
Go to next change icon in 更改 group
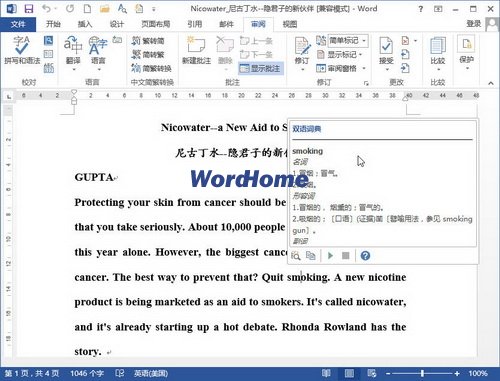click(x=405, y=68)
